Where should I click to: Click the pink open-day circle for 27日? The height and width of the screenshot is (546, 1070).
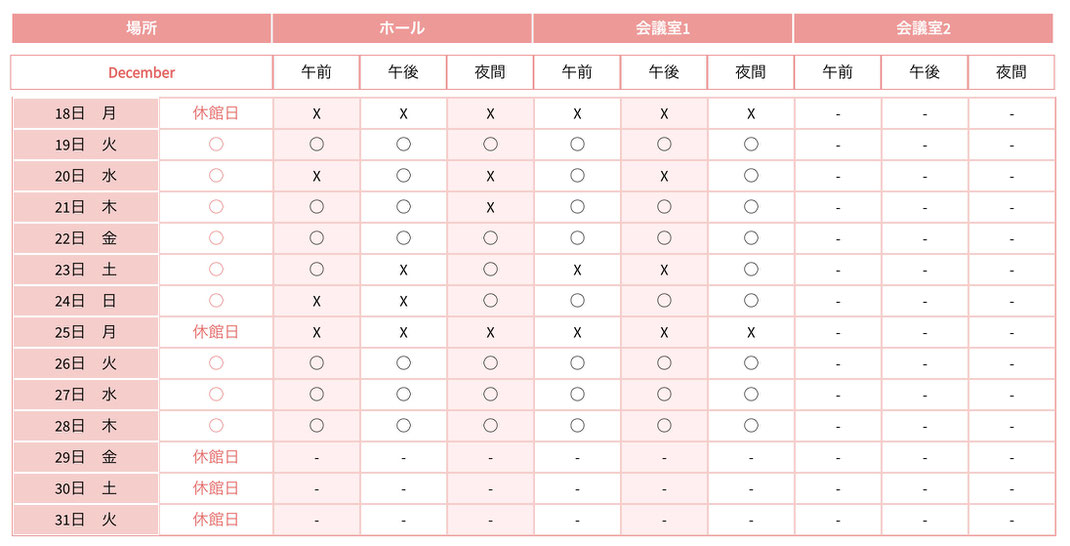pyautogui.click(x=216, y=394)
